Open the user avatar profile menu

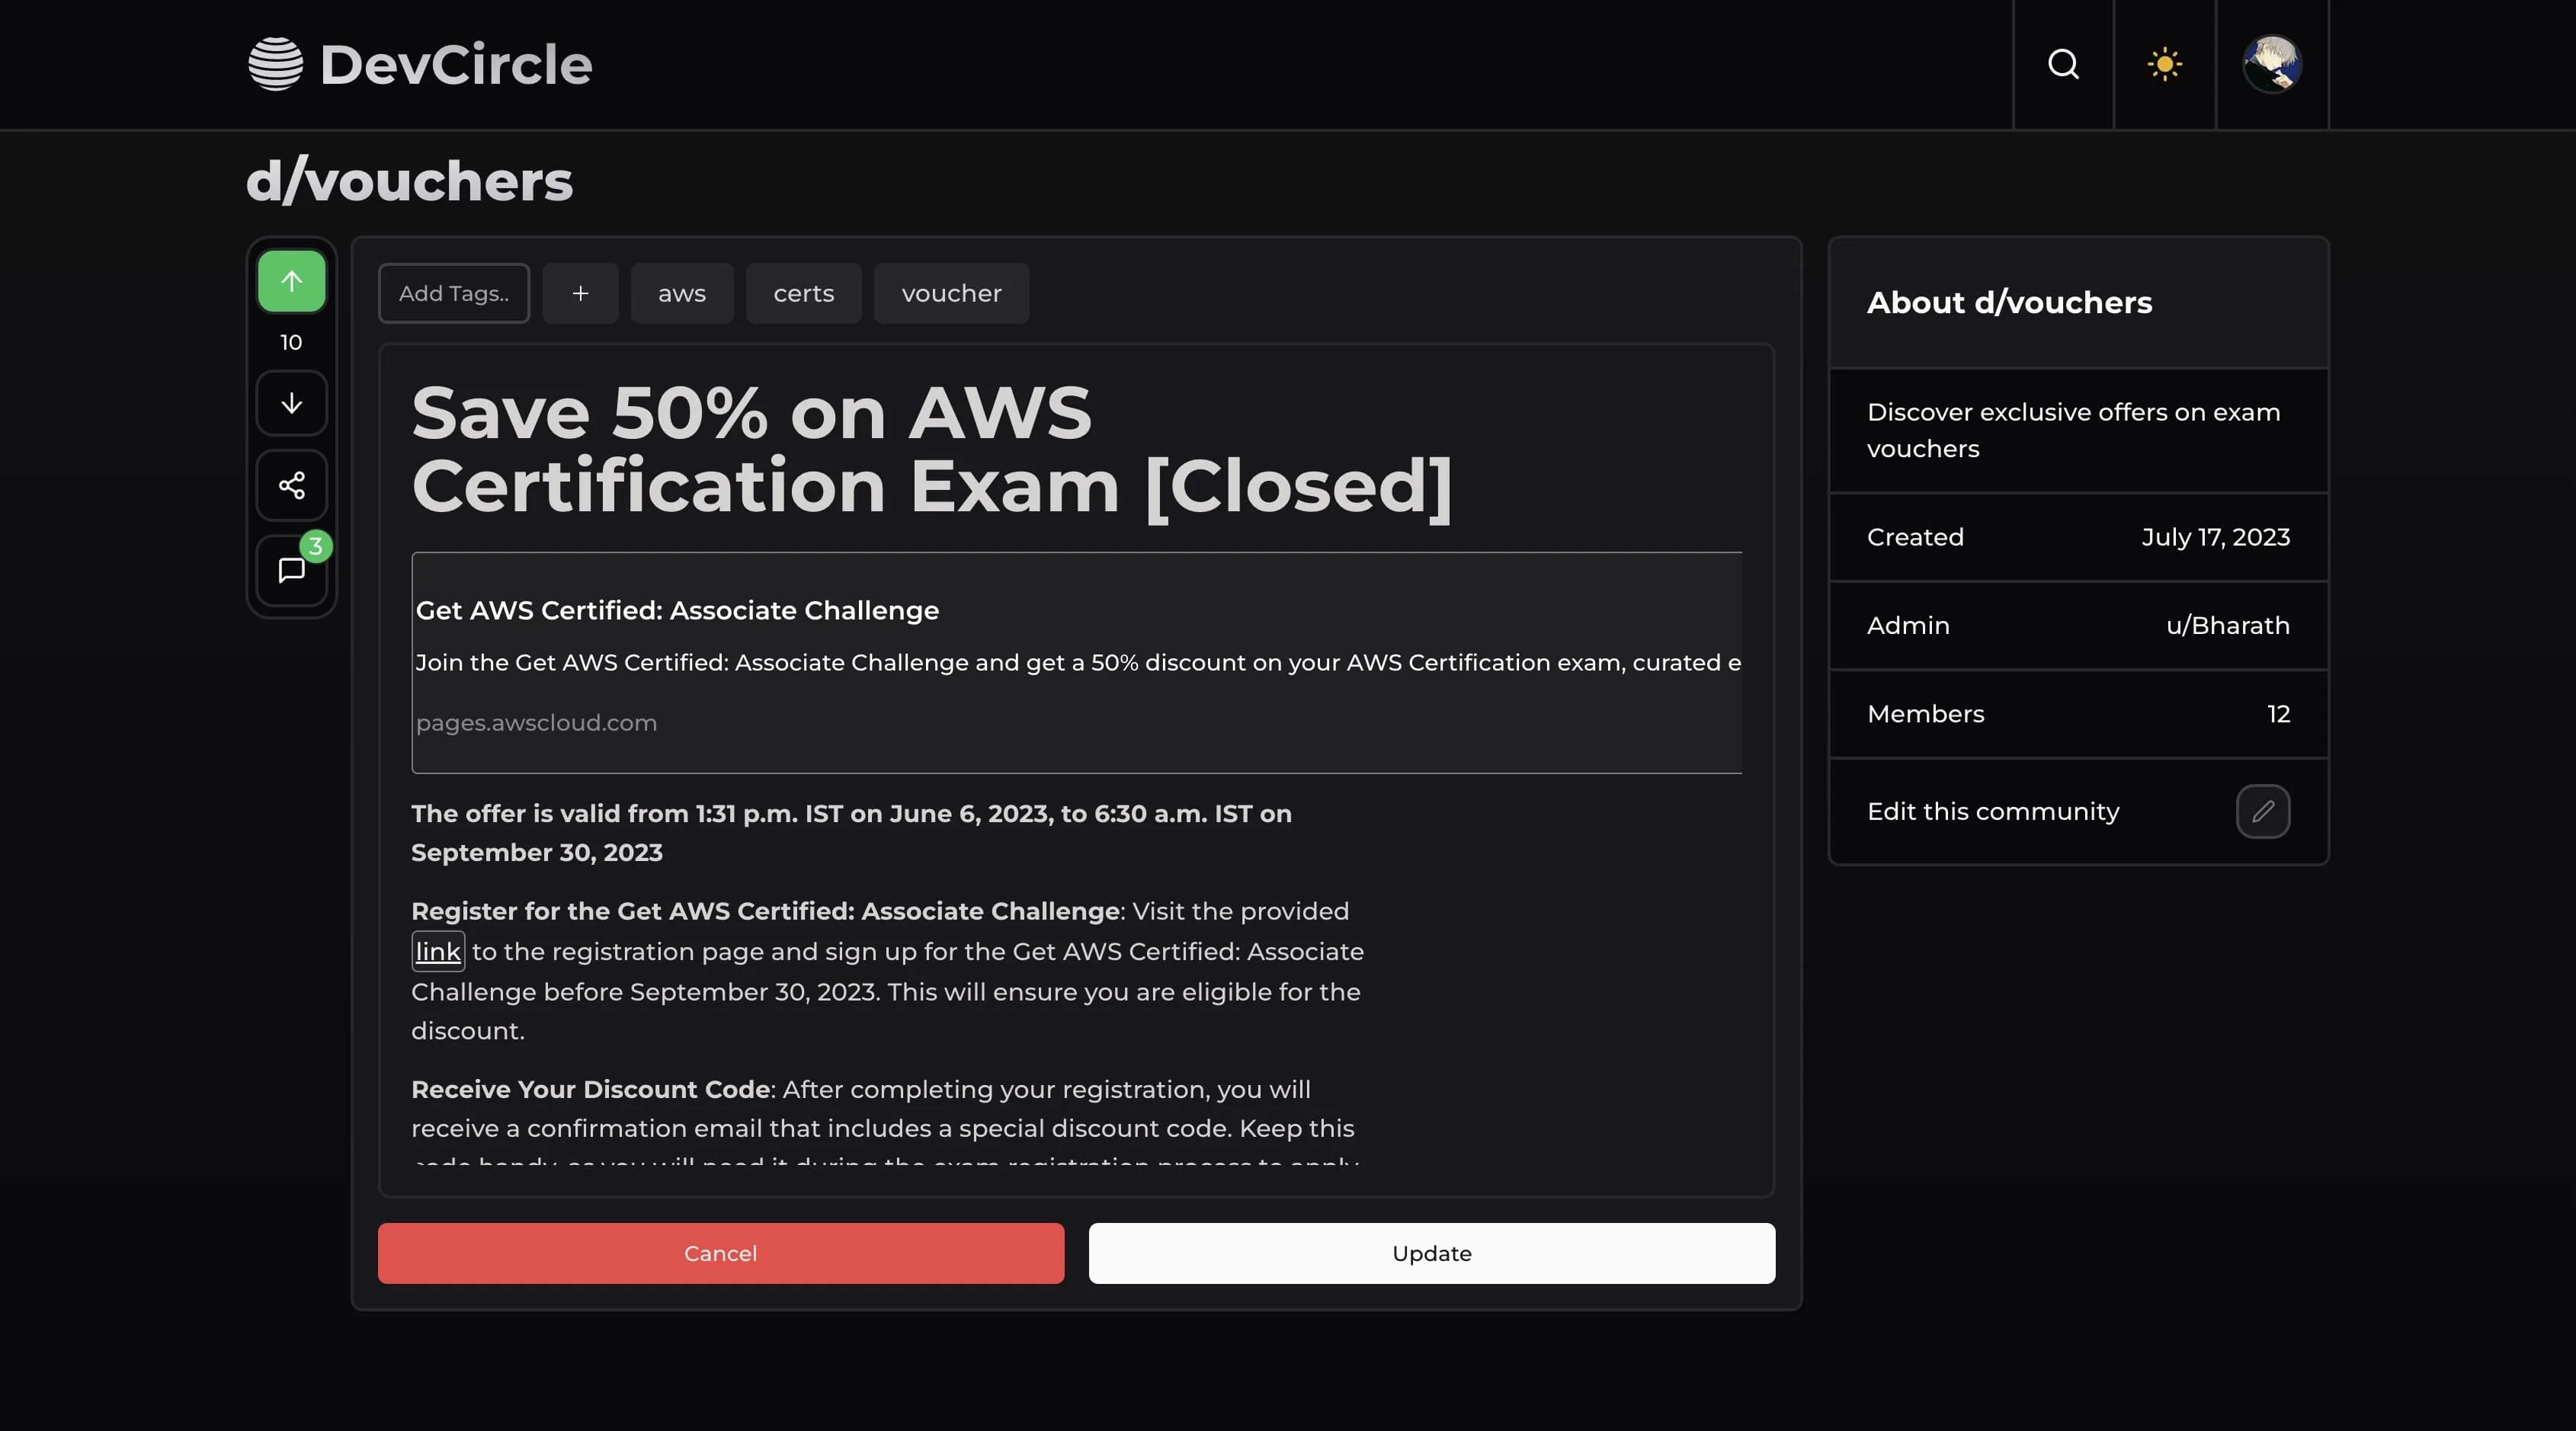pyautogui.click(x=2272, y=64)
